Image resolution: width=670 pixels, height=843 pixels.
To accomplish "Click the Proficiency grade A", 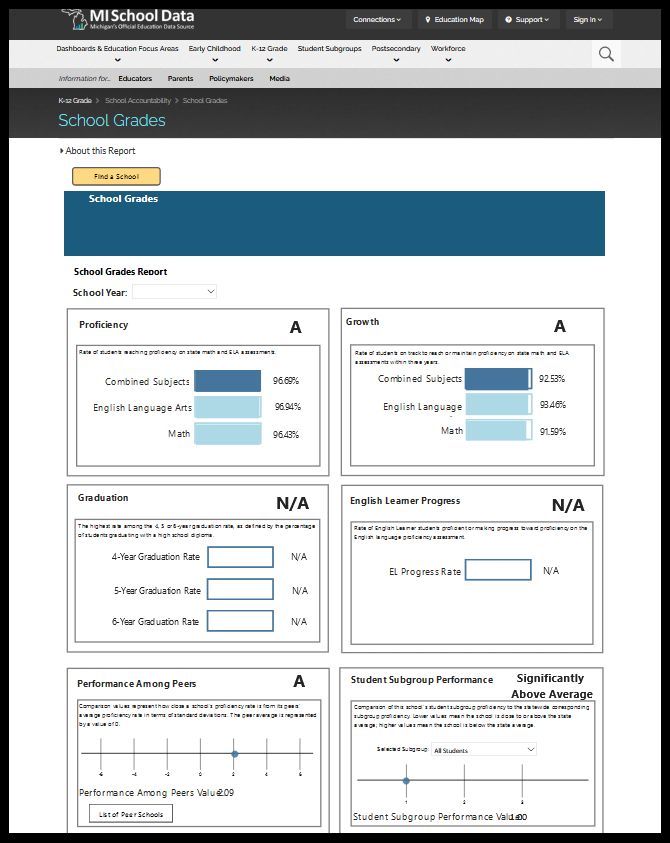I will tap(296, 327).
